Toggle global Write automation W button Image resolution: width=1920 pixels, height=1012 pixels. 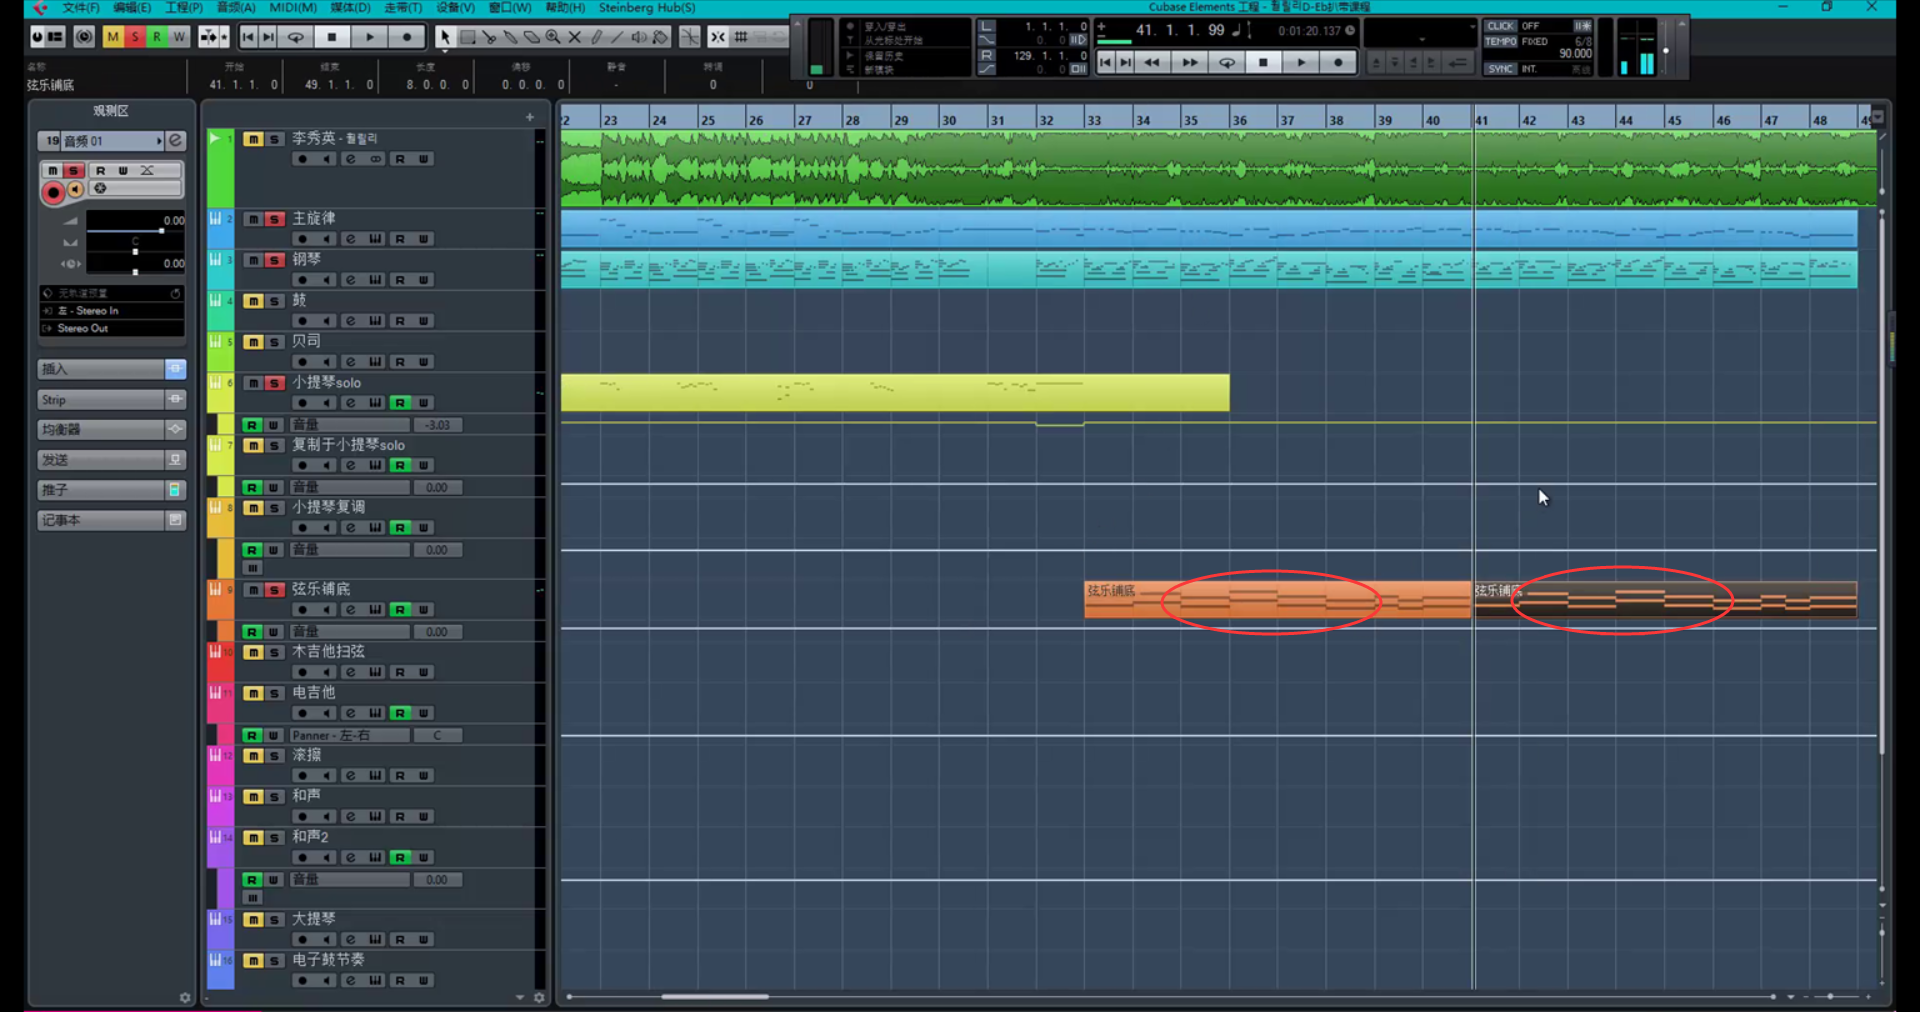tap(179, 37)
